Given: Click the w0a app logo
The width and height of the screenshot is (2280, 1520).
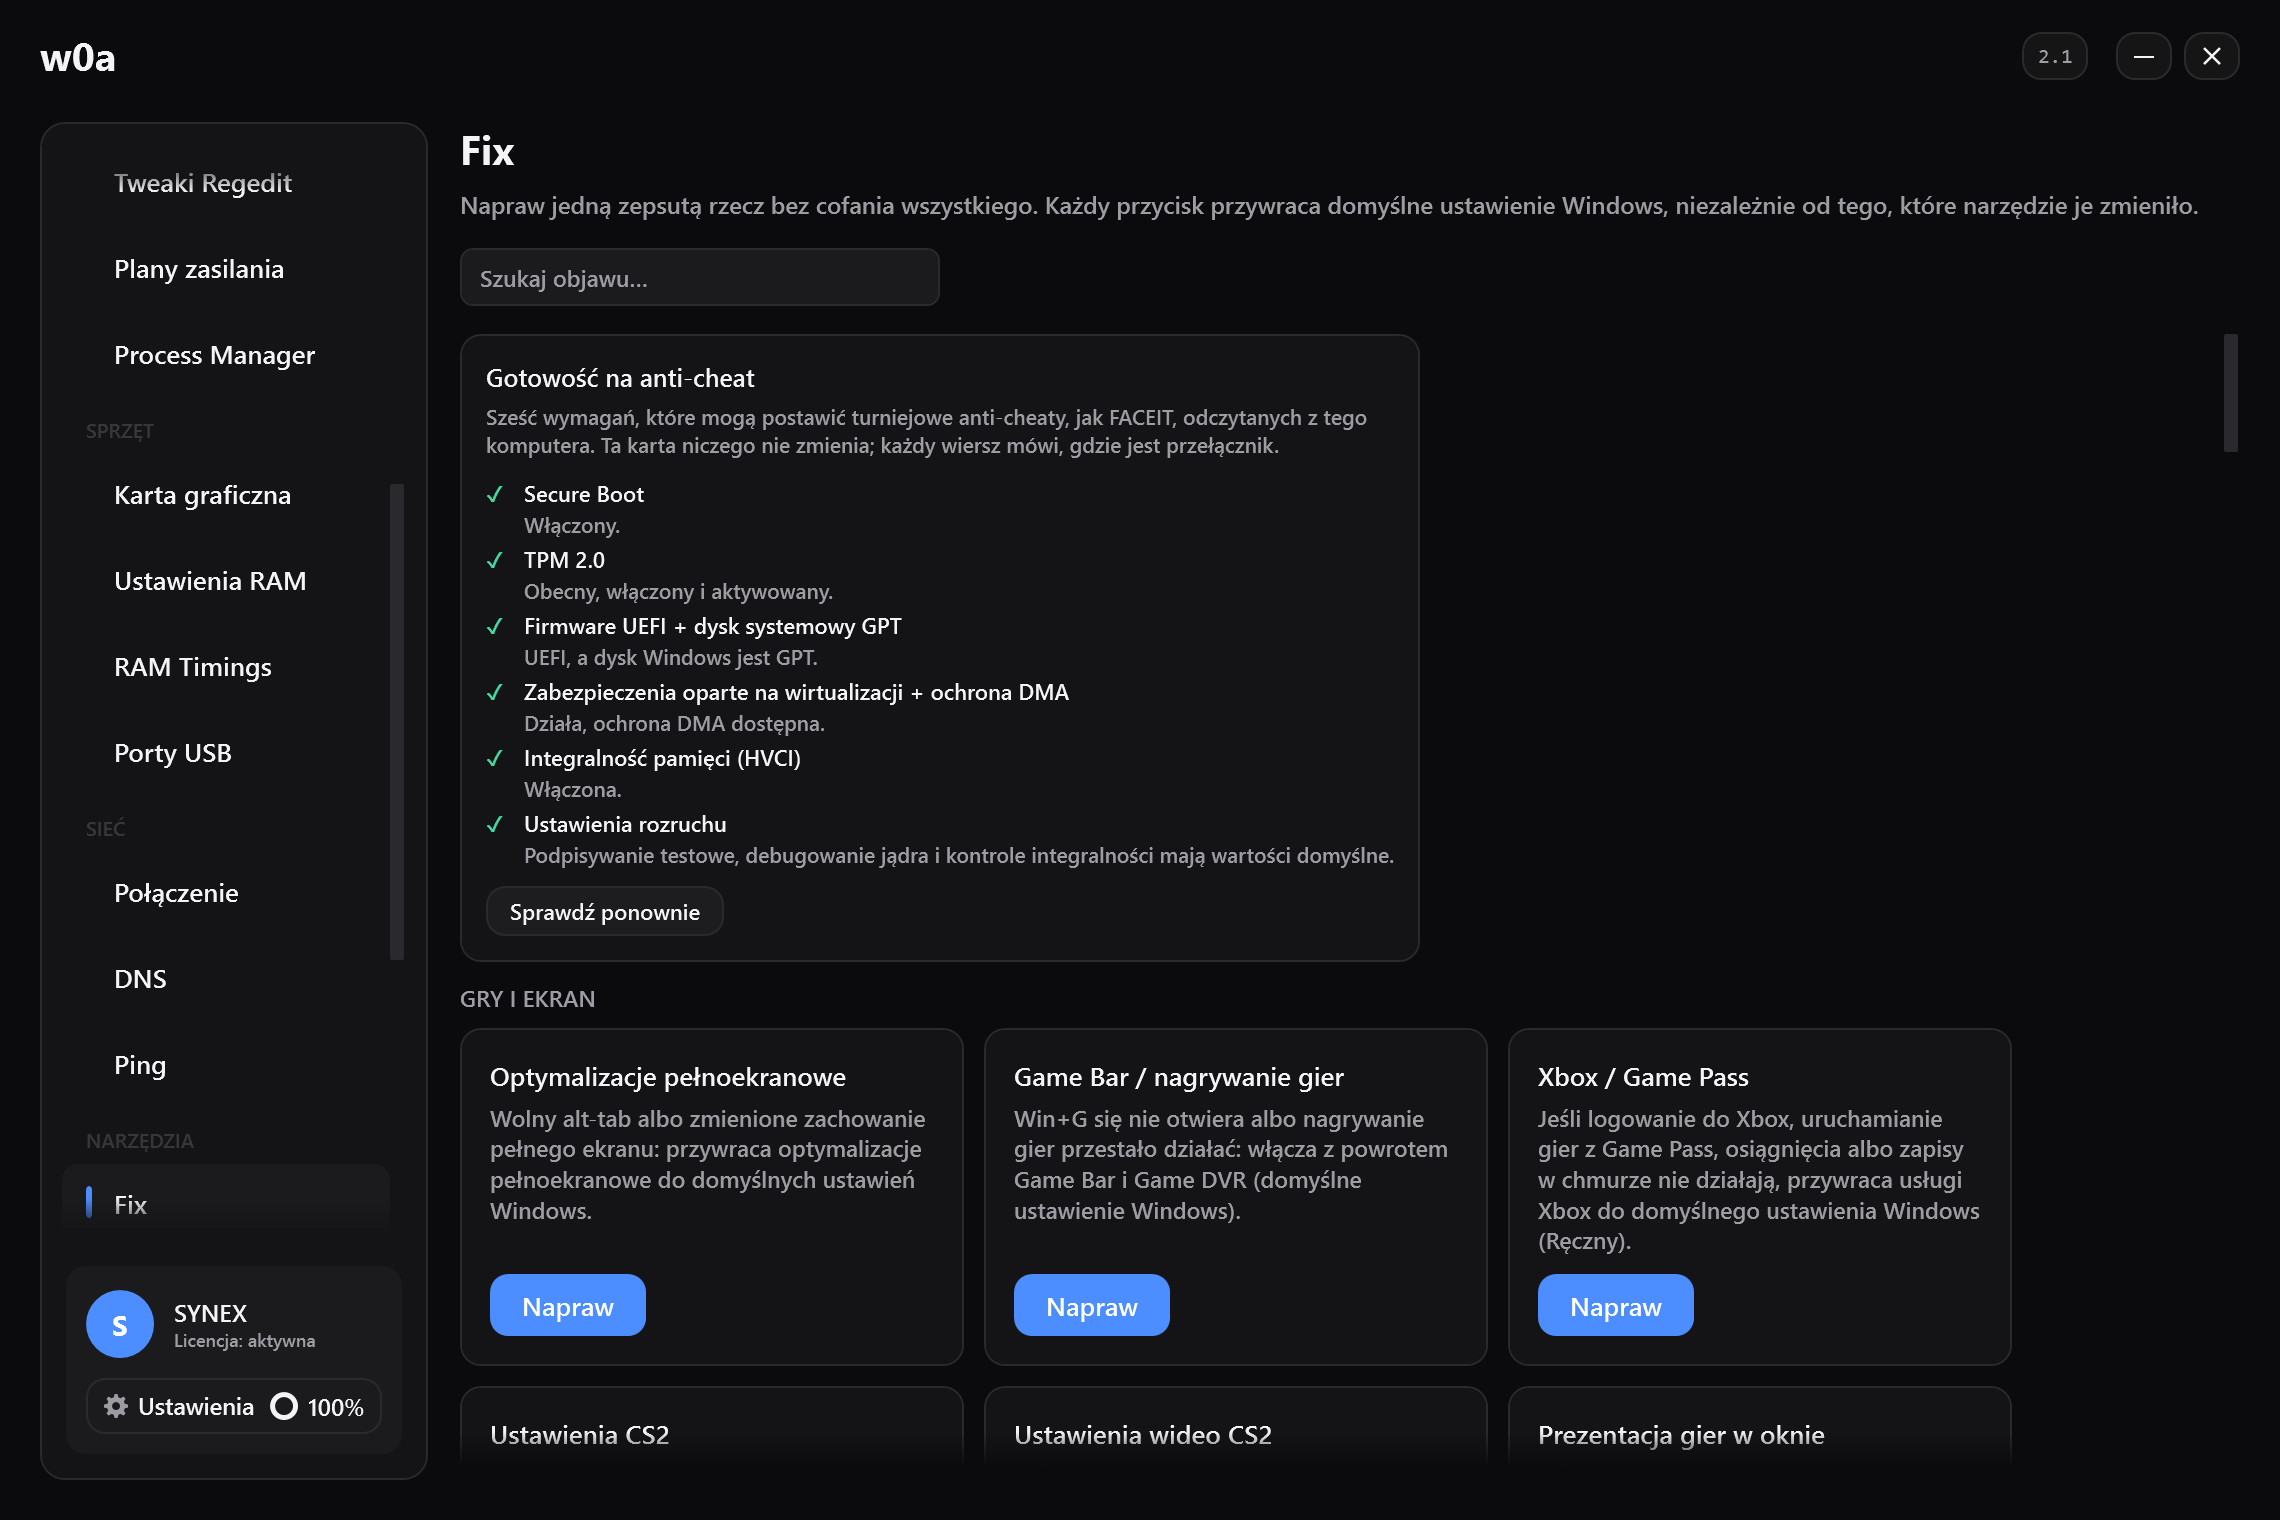Looking at the screenshot, I should point(78,58).
